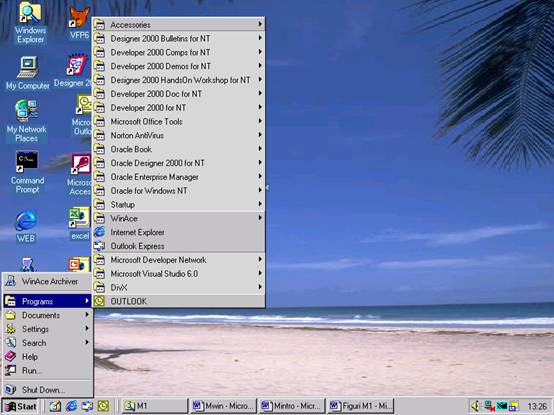Open Settings in the Start menu
This screenshot has width=554, height=415.
(48, 329)
